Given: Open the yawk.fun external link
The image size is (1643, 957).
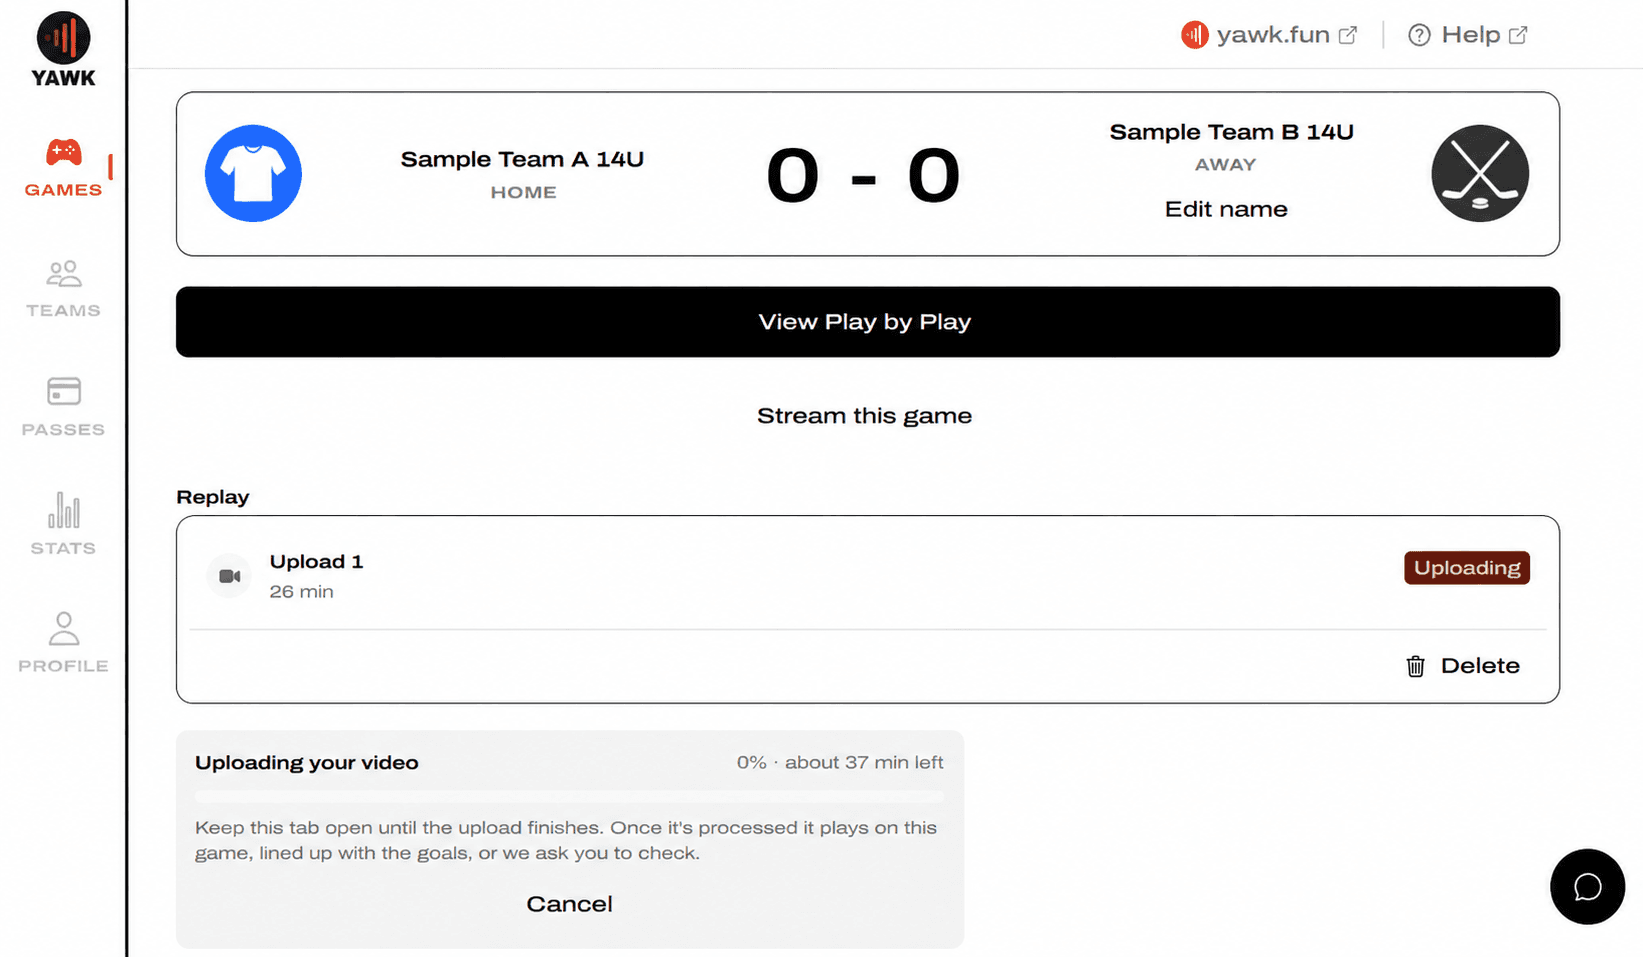Looking at the screenshot, I should click(1269, 35).
